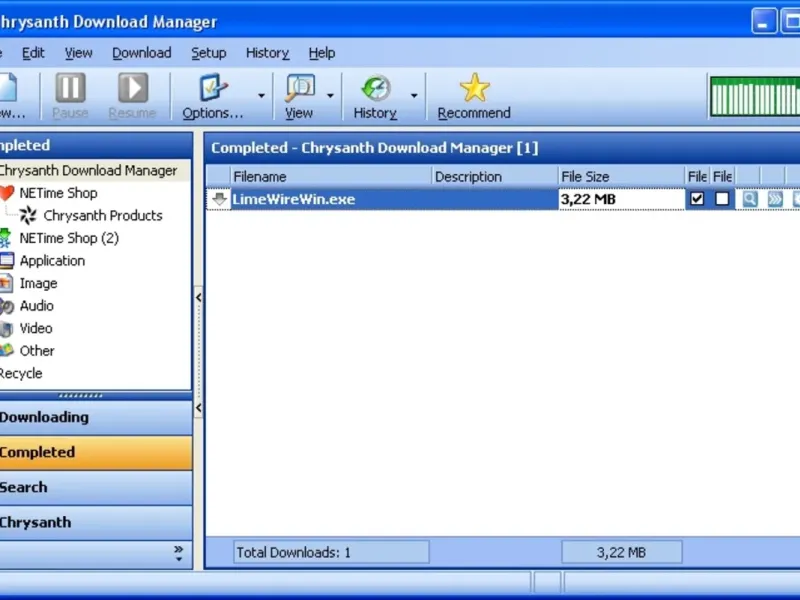Open the dropdown arrow next to View
Image resolution: width=800 pixels, height=600 pixels.
tap(330, 96)
